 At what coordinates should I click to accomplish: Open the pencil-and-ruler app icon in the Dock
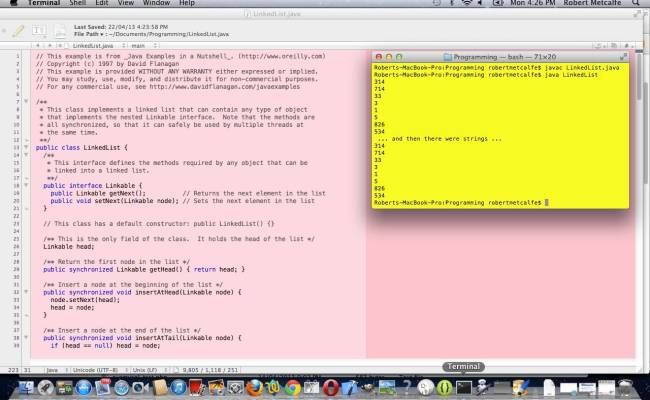(x=521, y=388)
